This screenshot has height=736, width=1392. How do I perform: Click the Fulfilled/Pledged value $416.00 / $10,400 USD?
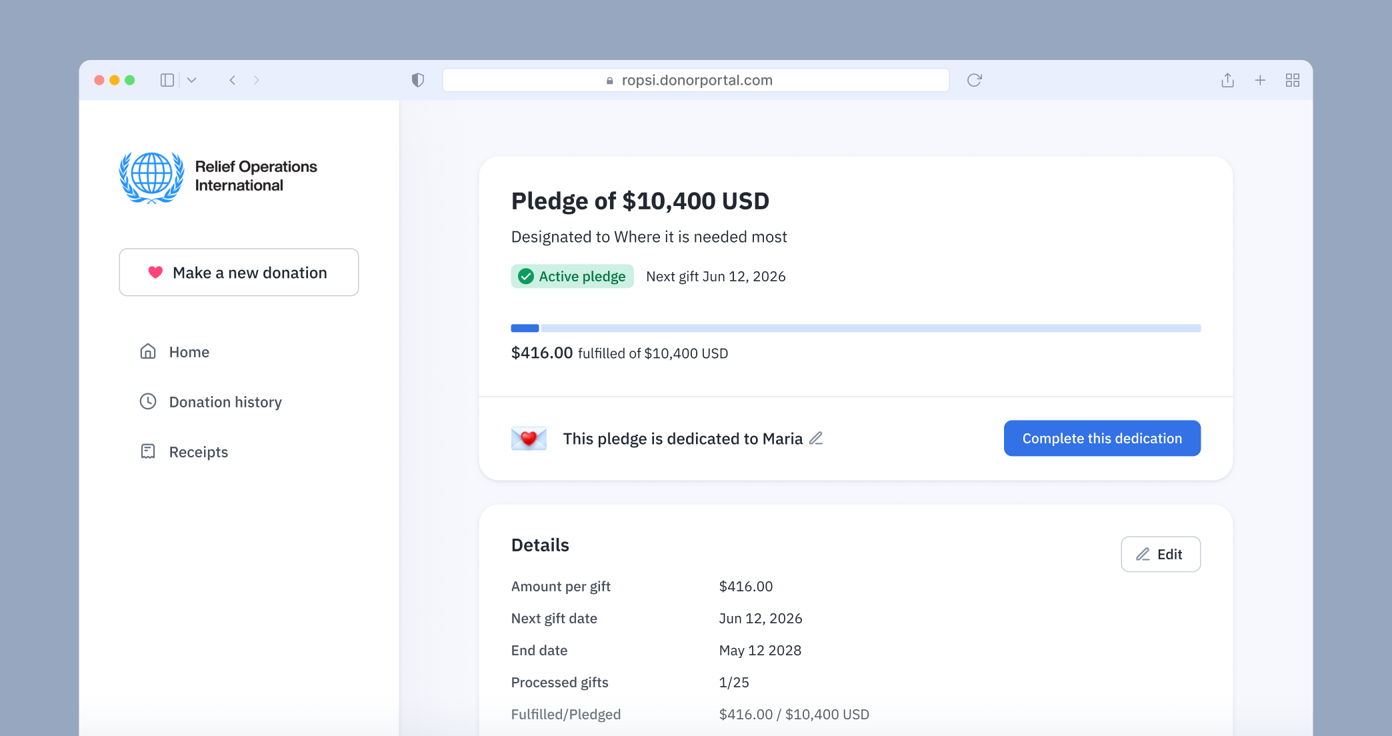click(794, 714)
